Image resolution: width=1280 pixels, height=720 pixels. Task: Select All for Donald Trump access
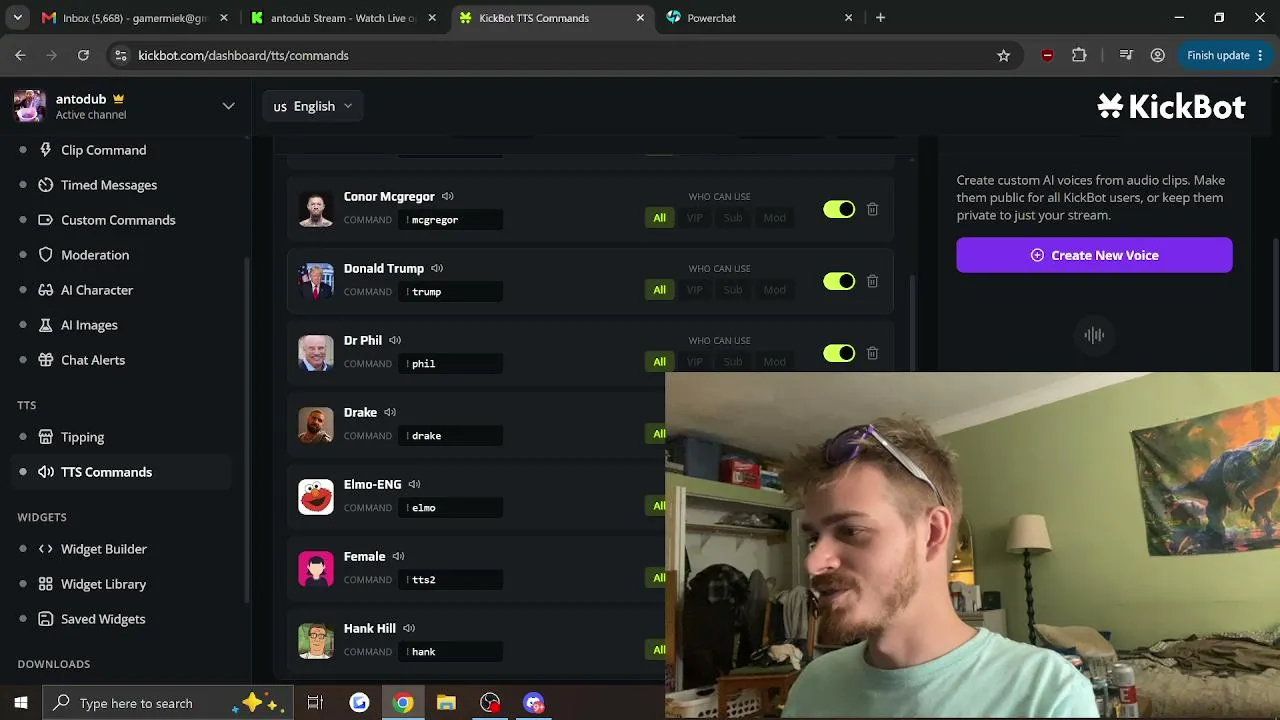(x=659, y=290)
